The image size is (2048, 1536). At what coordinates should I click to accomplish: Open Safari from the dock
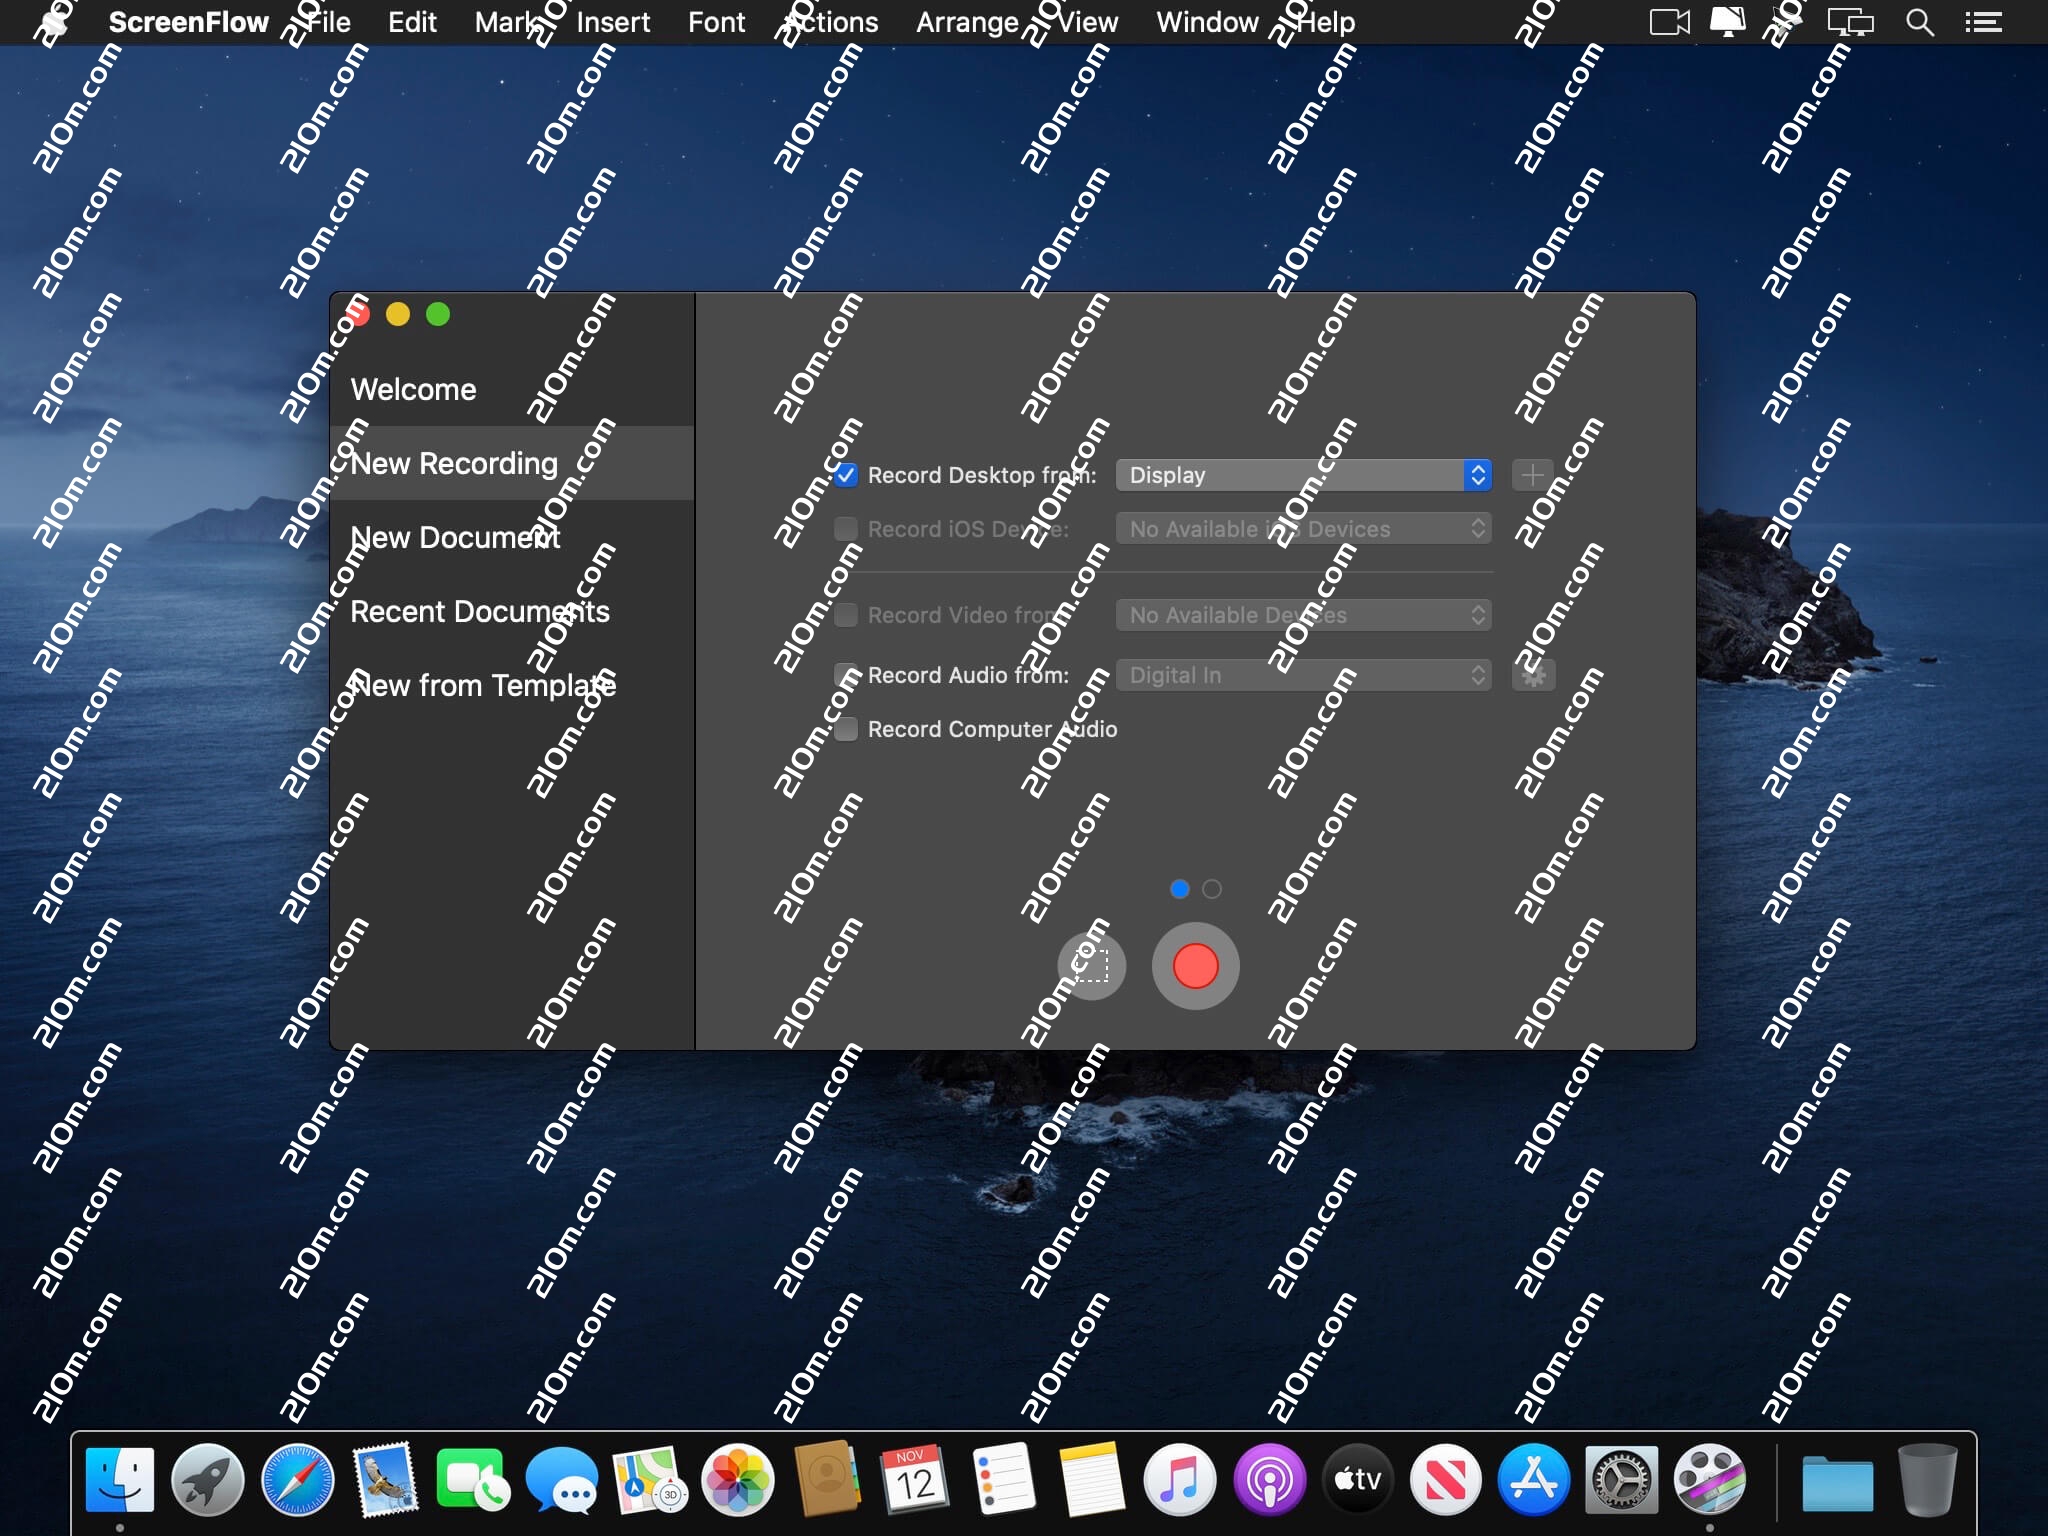(297, 1480)
